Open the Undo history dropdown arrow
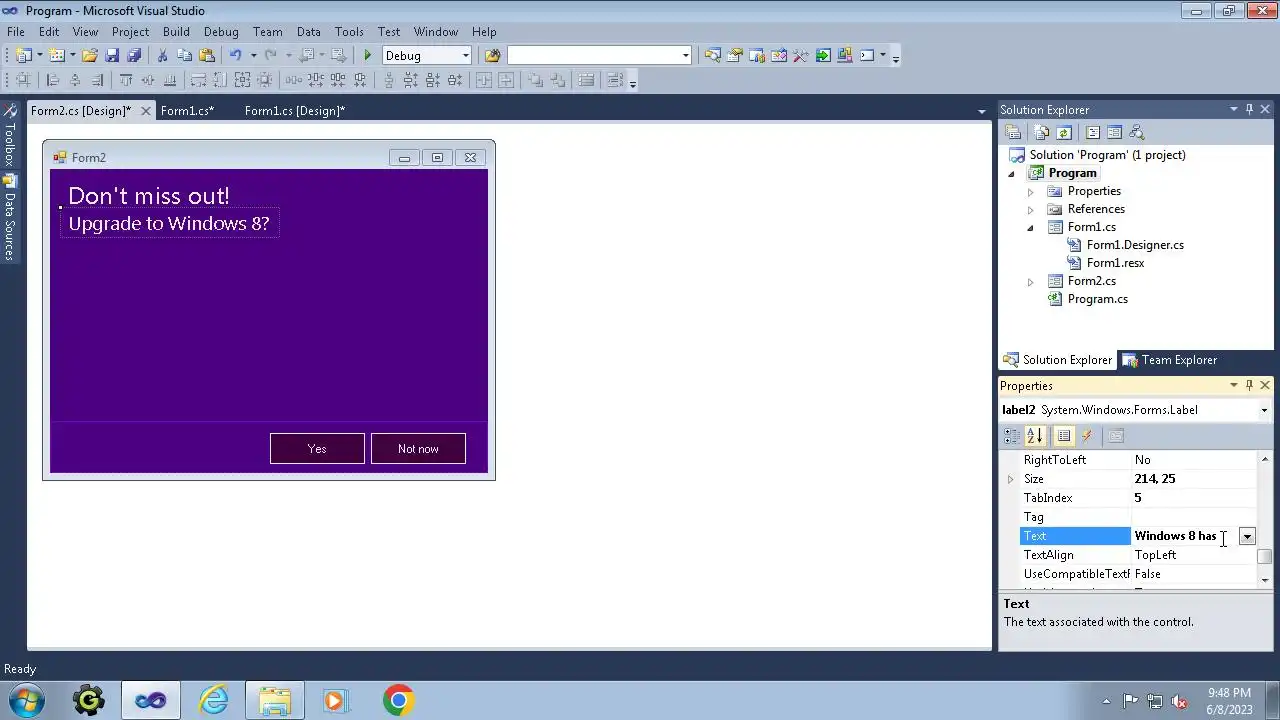Image resolution: width=1280 pixels, height=720 pixels. 253,56
